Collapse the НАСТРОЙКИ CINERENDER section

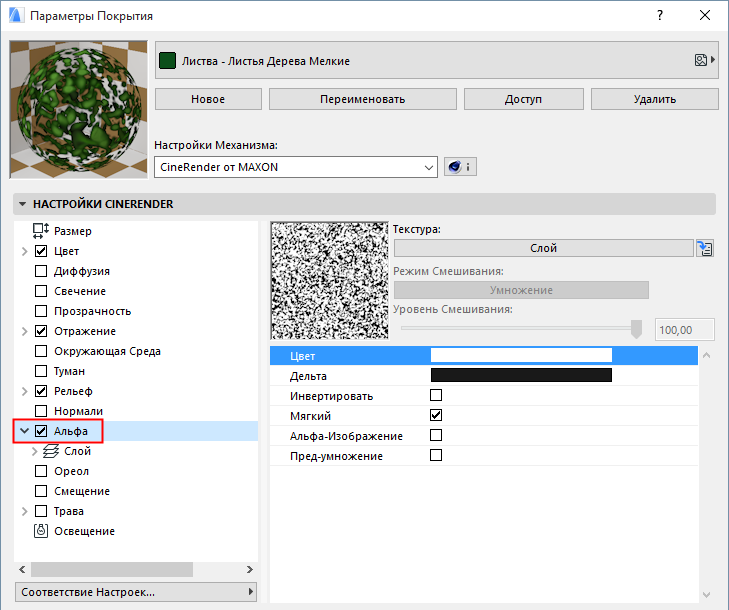point(22,204)
